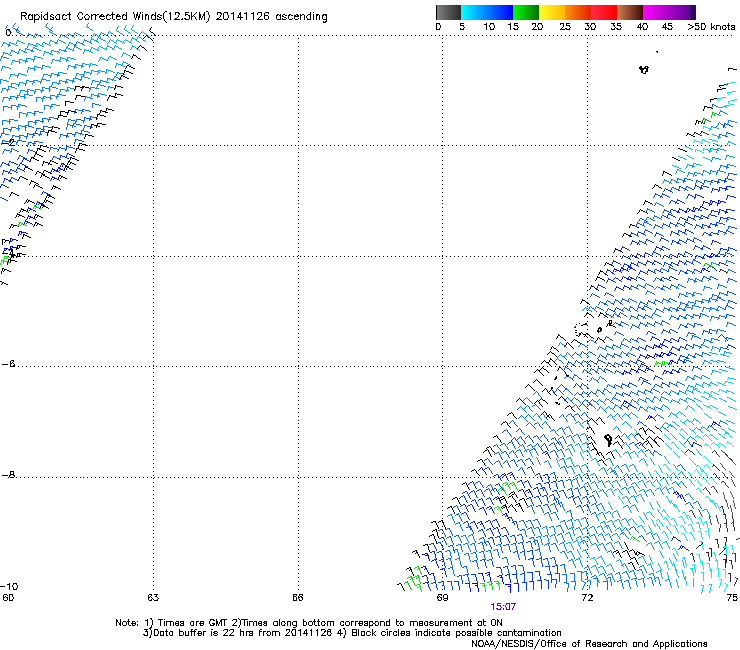Viewport: 740px width, 650px height.
Task: Click the latitude label '-2'
Action: tap(8, 142)
